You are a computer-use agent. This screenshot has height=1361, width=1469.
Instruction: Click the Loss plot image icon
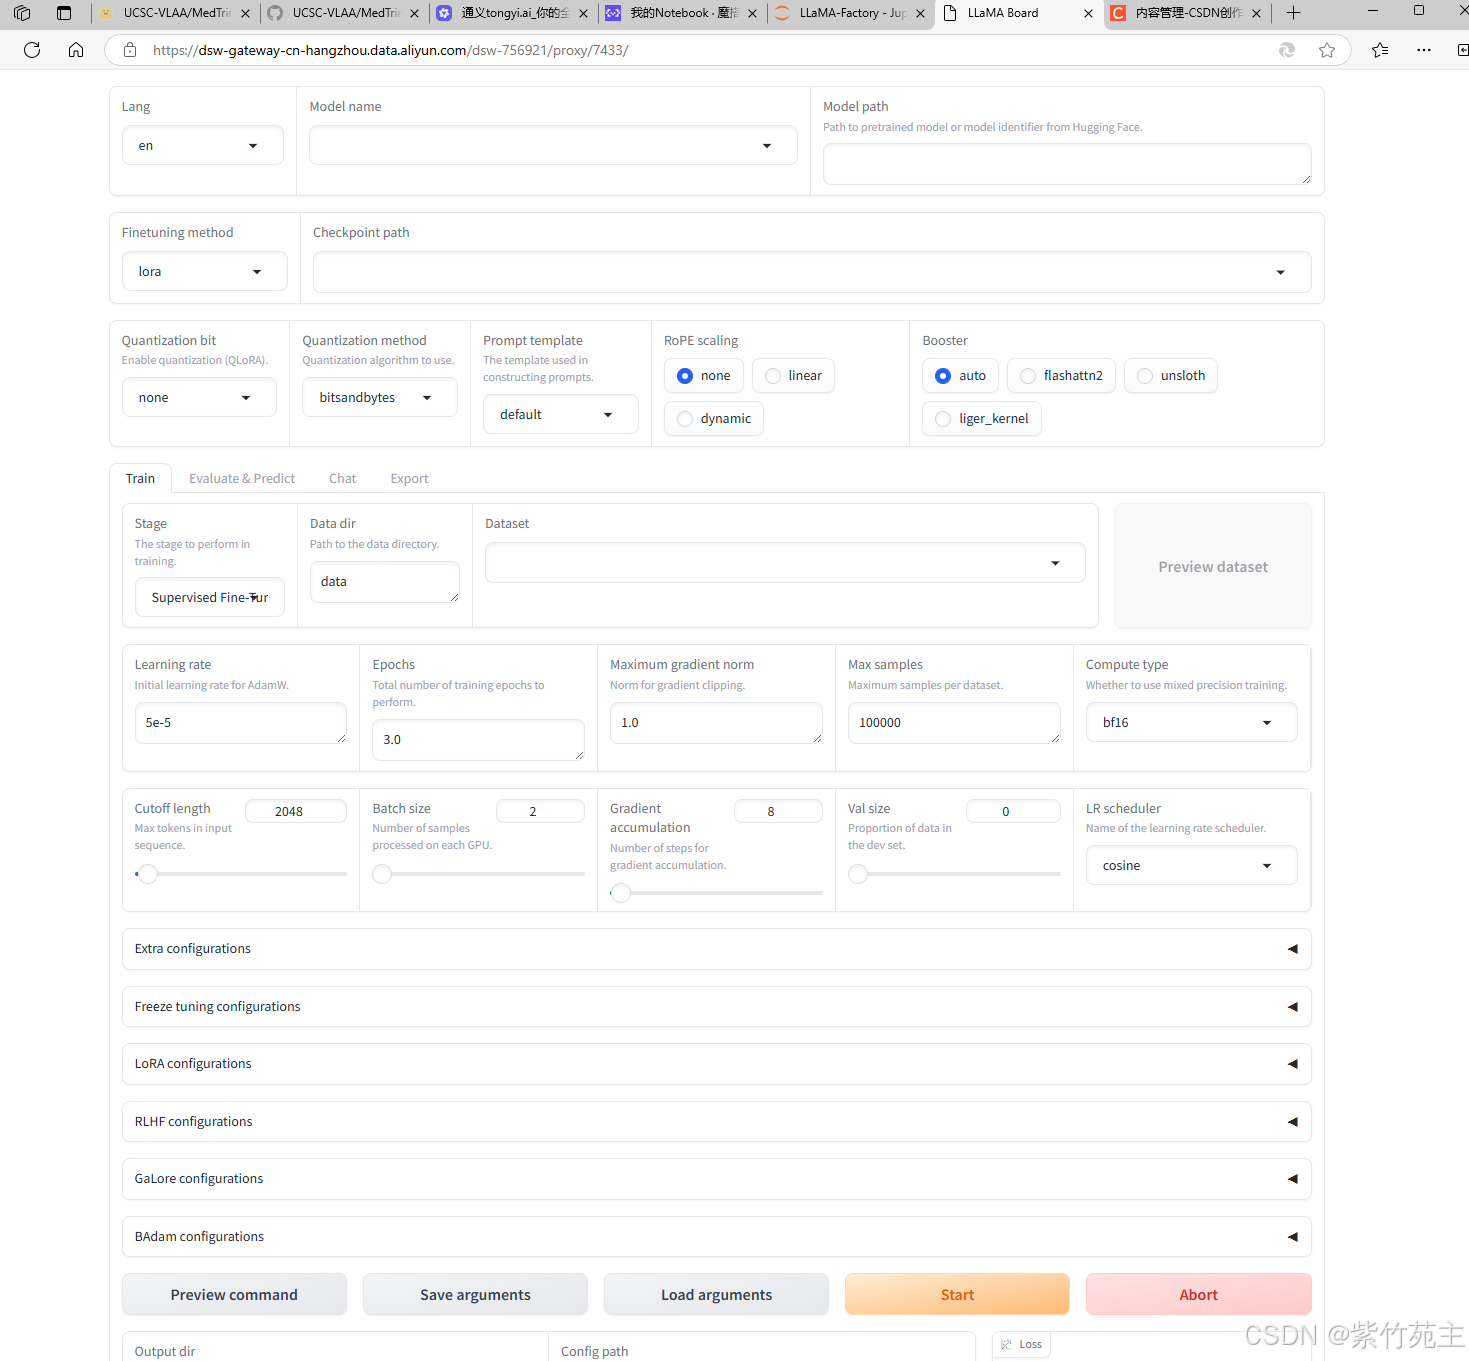(x=1007, y=1344)
